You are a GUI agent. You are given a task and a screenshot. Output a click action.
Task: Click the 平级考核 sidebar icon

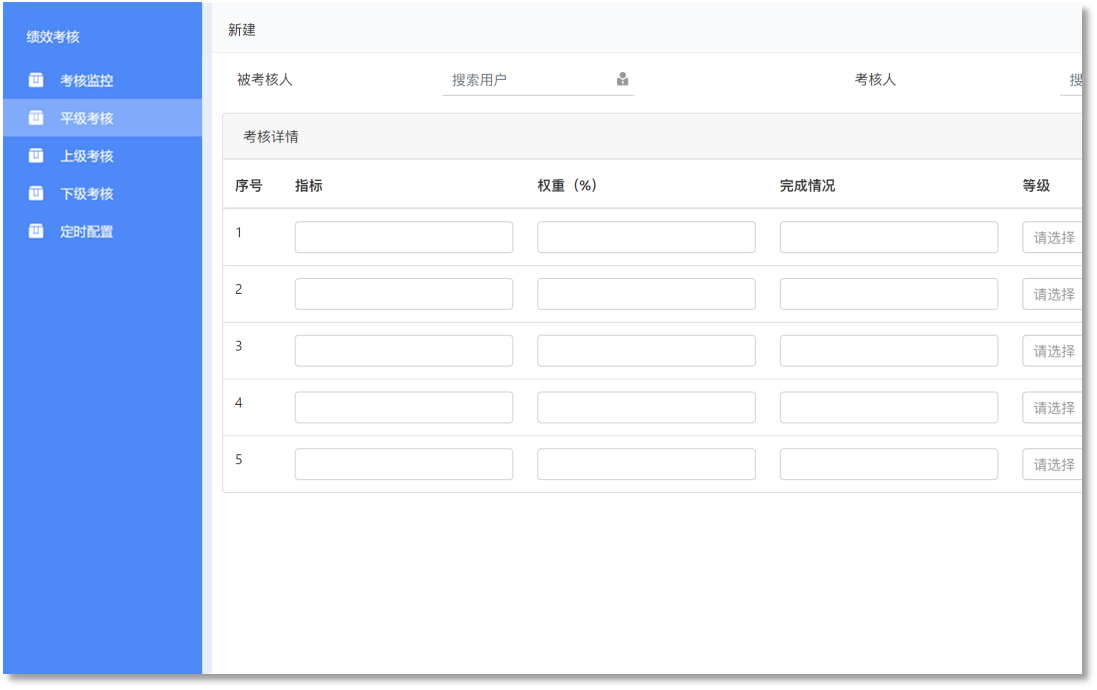pos(36,118)
